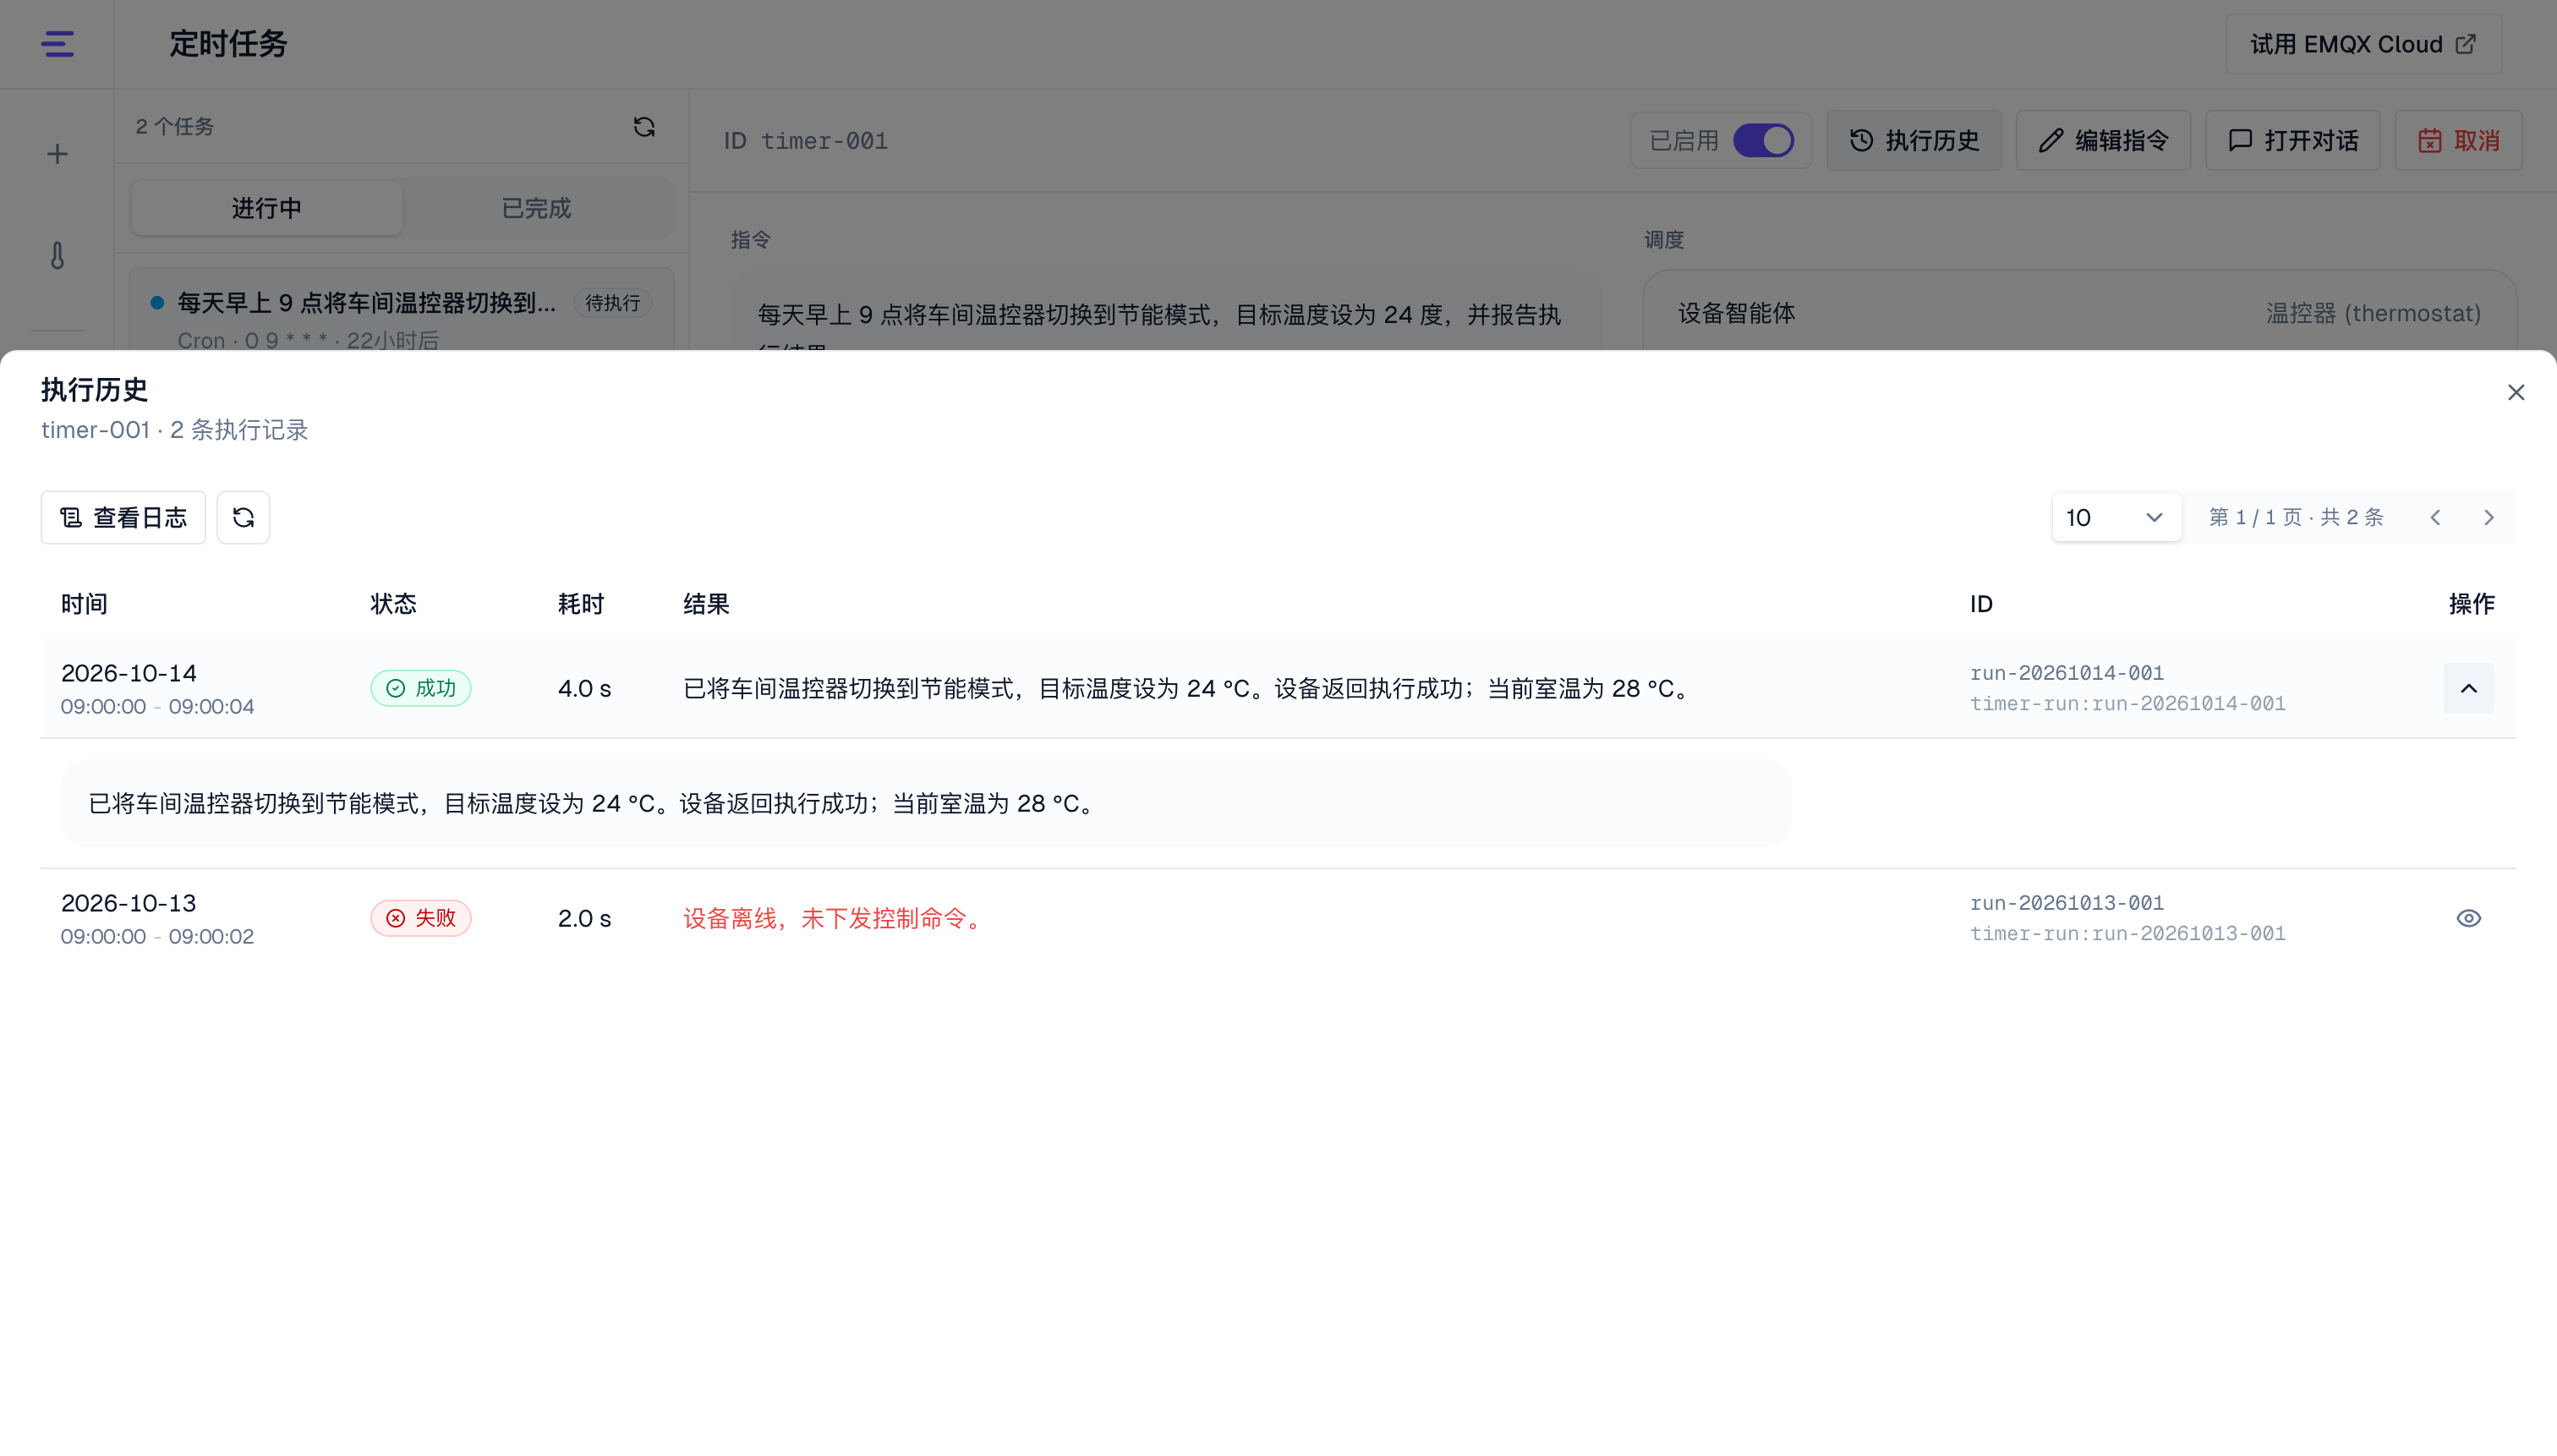The height and width of the screenshot is (1456, 2557).
Task: View details of run-20261013-001
Action: pyautogui.click(x=2468, y=918)
